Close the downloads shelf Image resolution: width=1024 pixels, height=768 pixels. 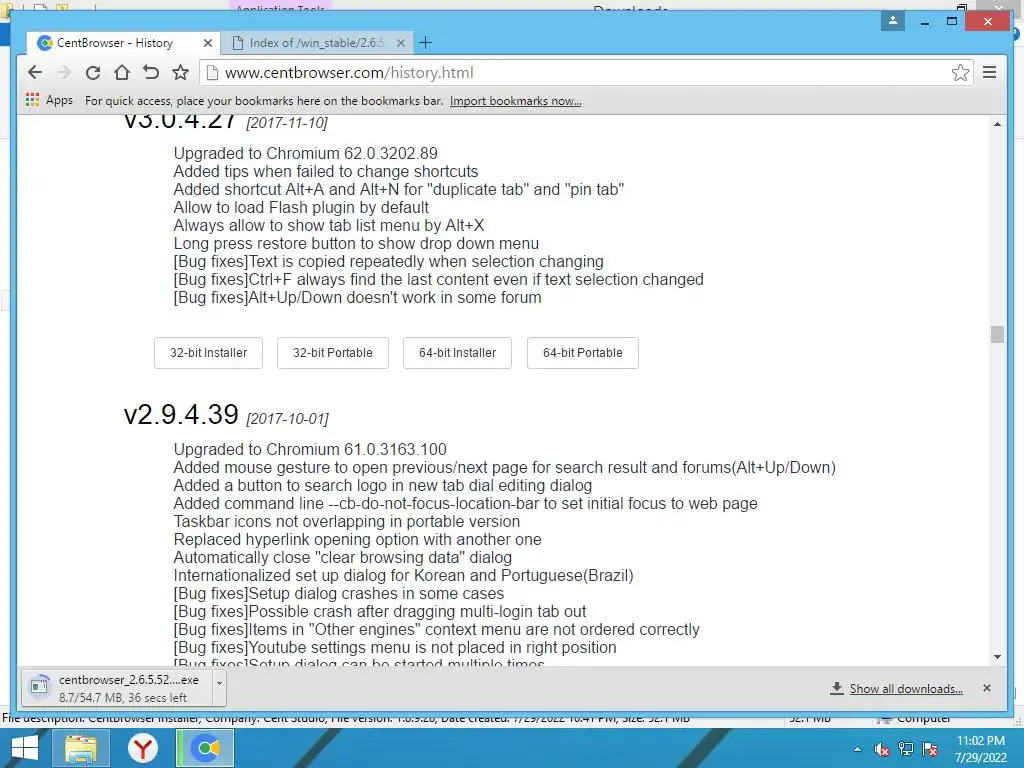[987, 688]
